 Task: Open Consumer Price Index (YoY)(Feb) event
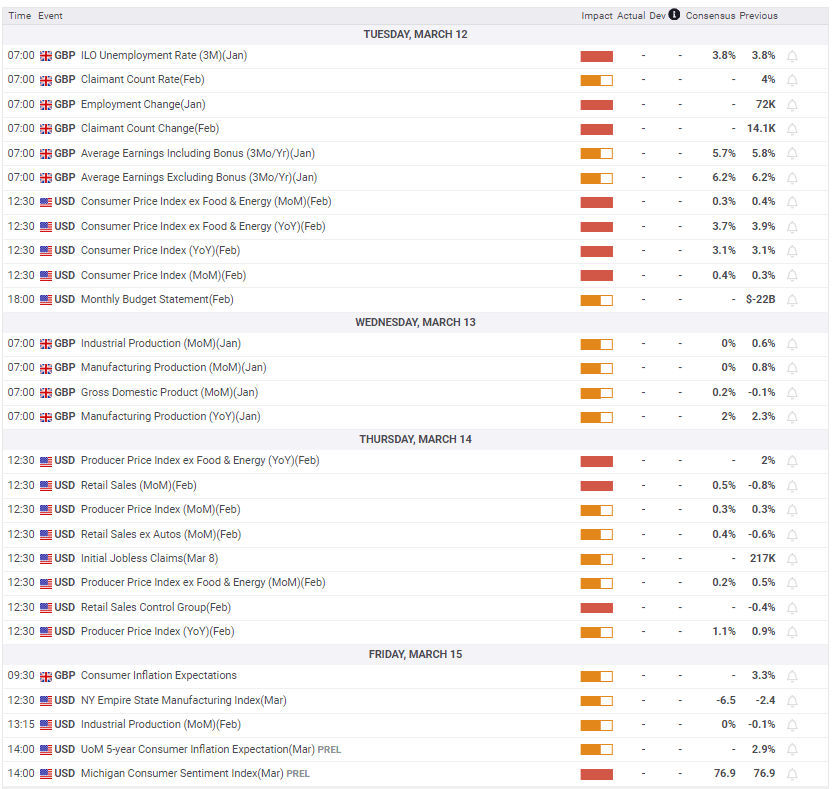coord(160,250)
